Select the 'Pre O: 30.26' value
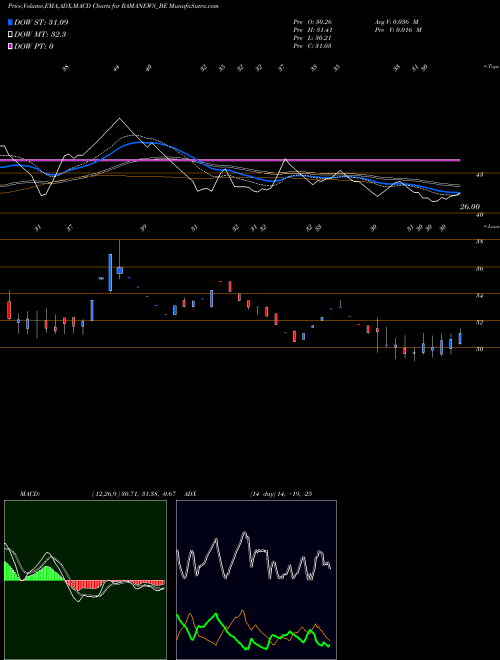 [x=312, y=22]
